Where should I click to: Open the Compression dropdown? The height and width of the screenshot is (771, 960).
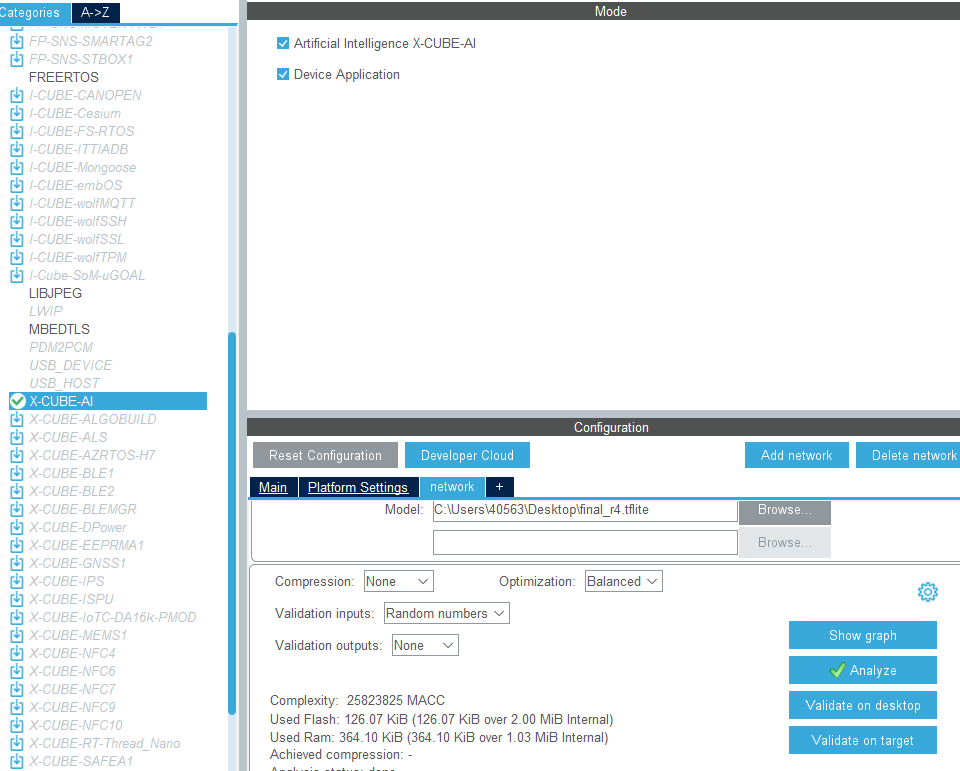[399, 581]
